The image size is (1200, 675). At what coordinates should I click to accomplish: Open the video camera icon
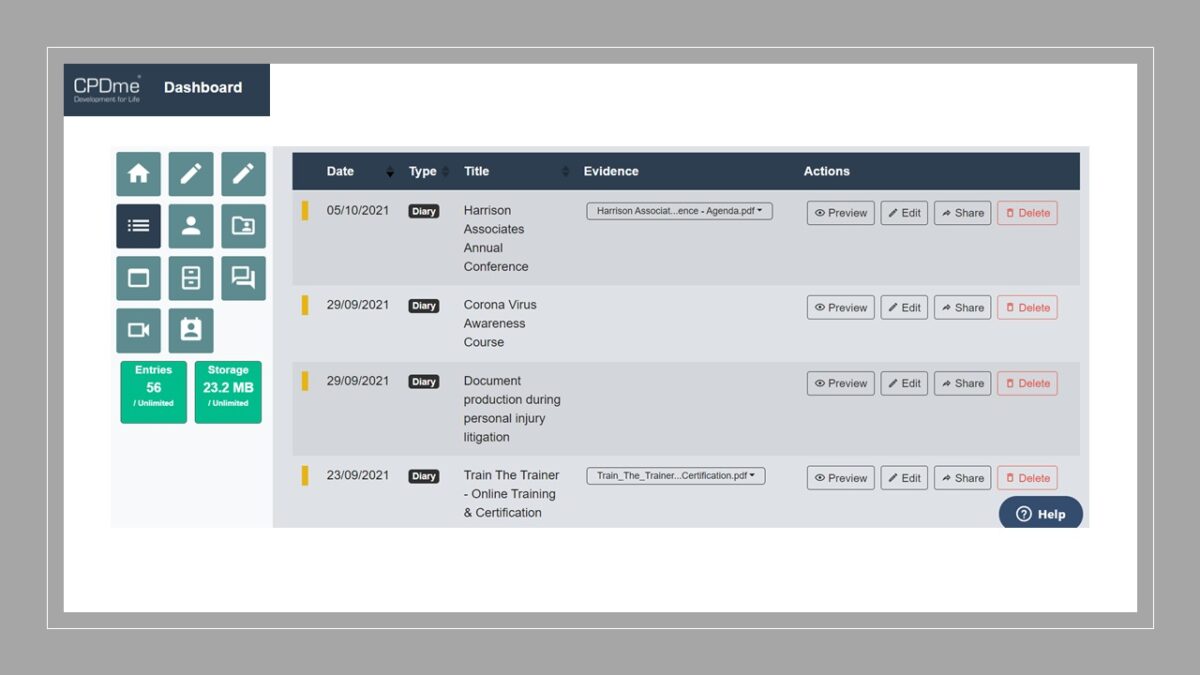(138, 330)
